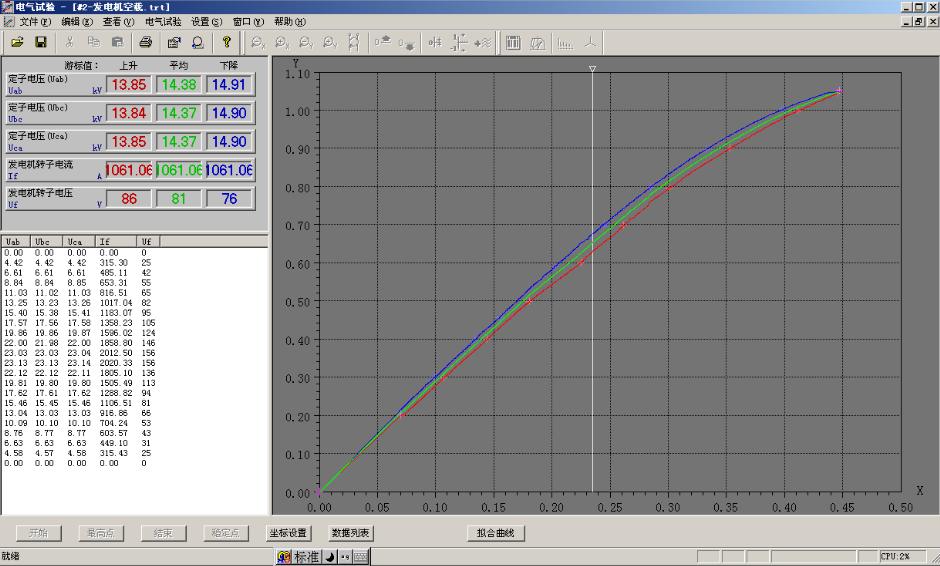Click the 拟合曲线 button
The image size is (940, 566).
(495, 533)
